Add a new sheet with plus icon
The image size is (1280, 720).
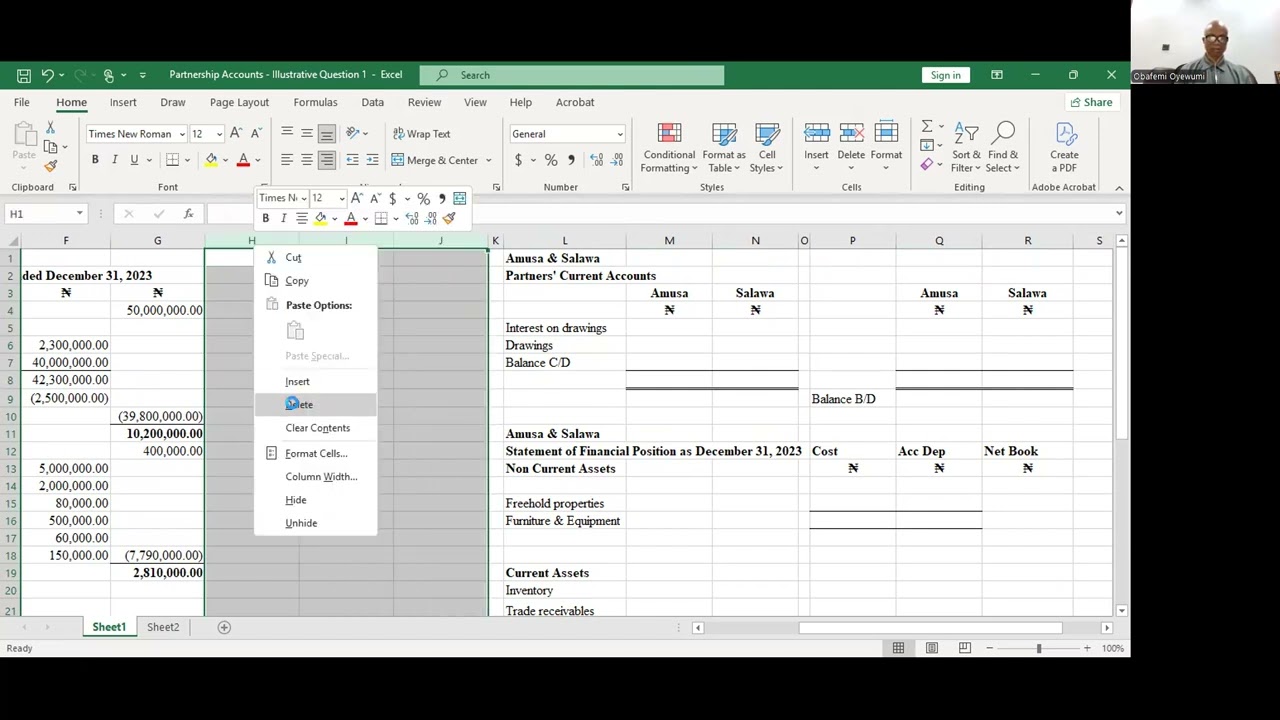tap(224, 627)
